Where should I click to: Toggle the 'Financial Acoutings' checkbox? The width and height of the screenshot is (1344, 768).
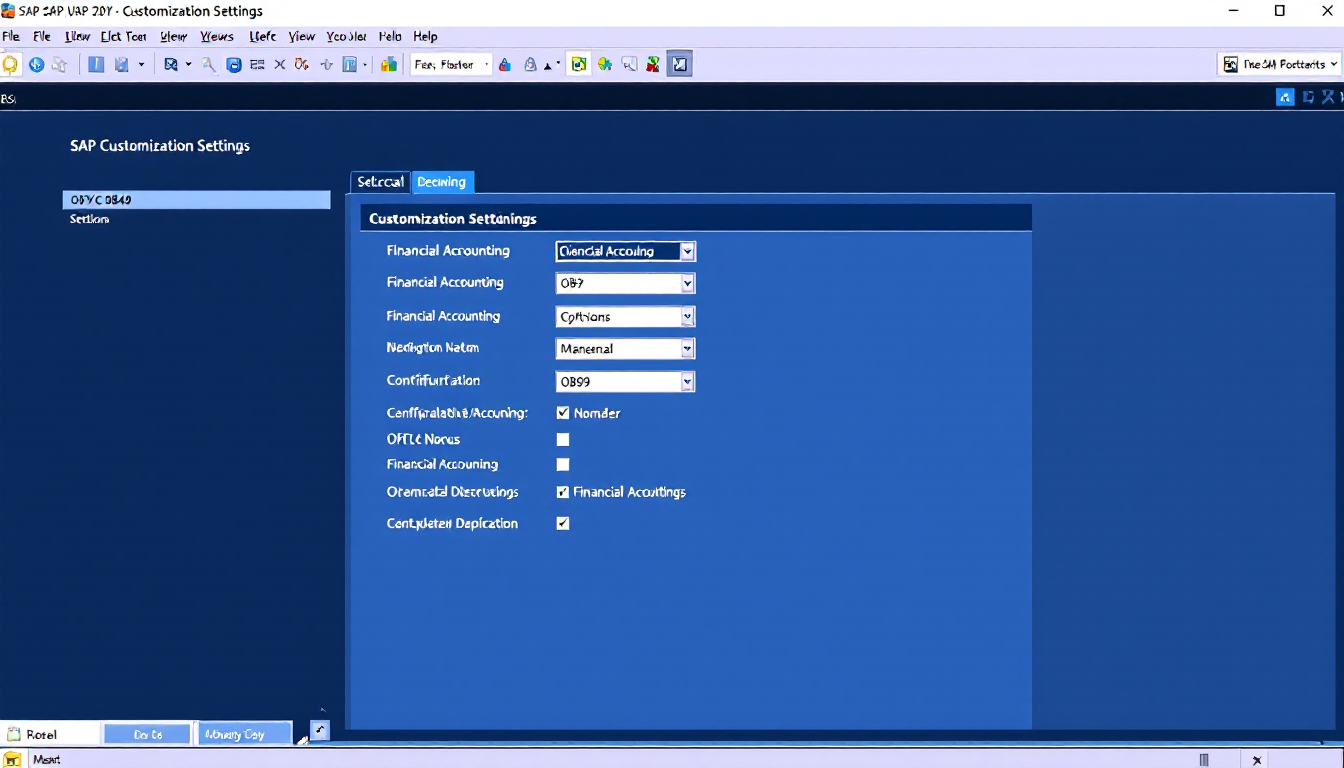coord(563,492)
